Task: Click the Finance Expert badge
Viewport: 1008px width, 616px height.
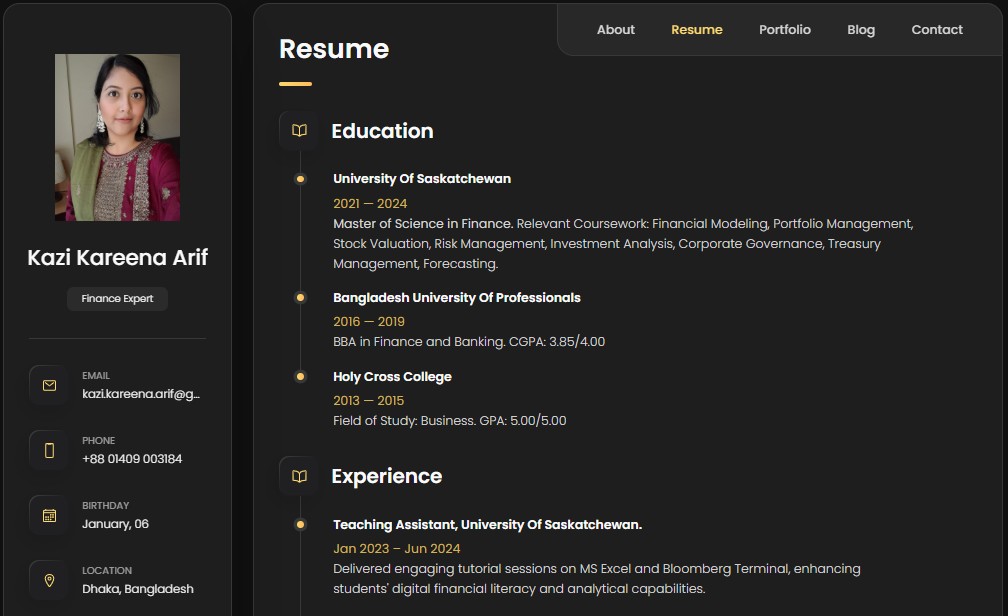Action: (x=117, y=299)
